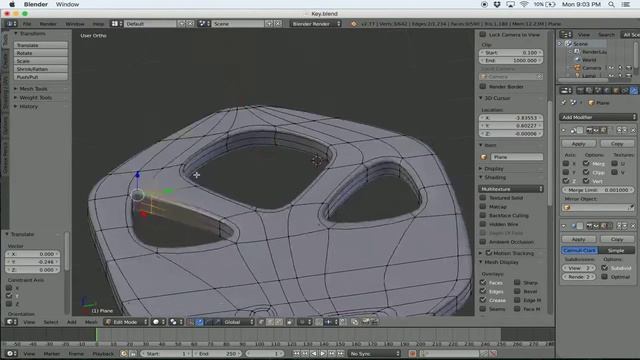This screenshot has width=640, height=360.
Task: Click the Rotate tool button
Action: click(x=41, y=53)
